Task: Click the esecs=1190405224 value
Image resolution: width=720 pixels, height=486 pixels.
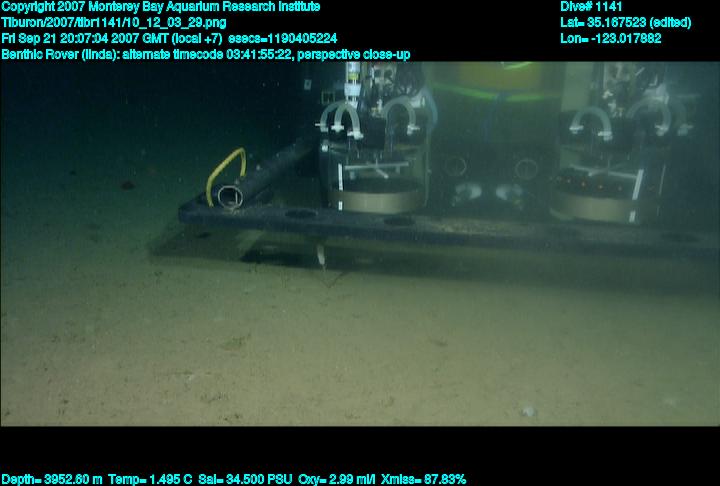Action: click(x=282, y=38)
